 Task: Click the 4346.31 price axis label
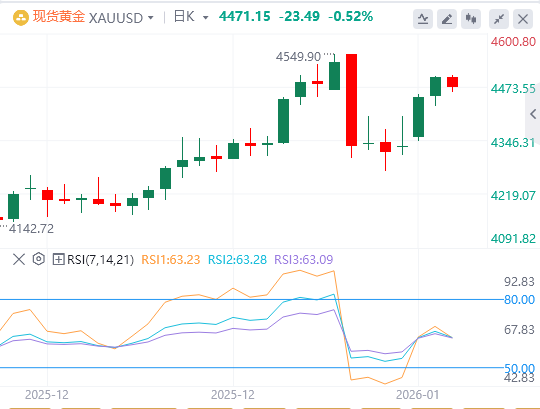click(x=513, y=143)
